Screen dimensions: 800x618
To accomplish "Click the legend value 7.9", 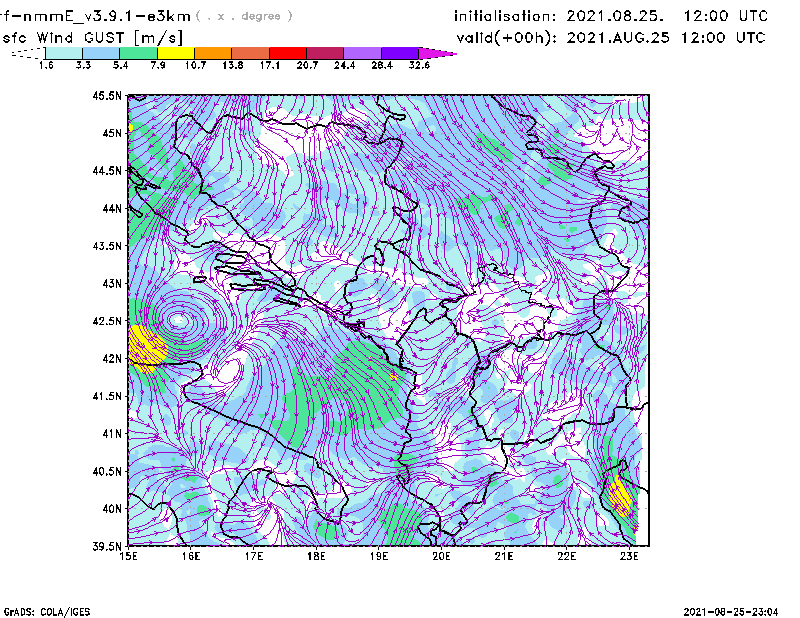I will [x=158, y=65].
